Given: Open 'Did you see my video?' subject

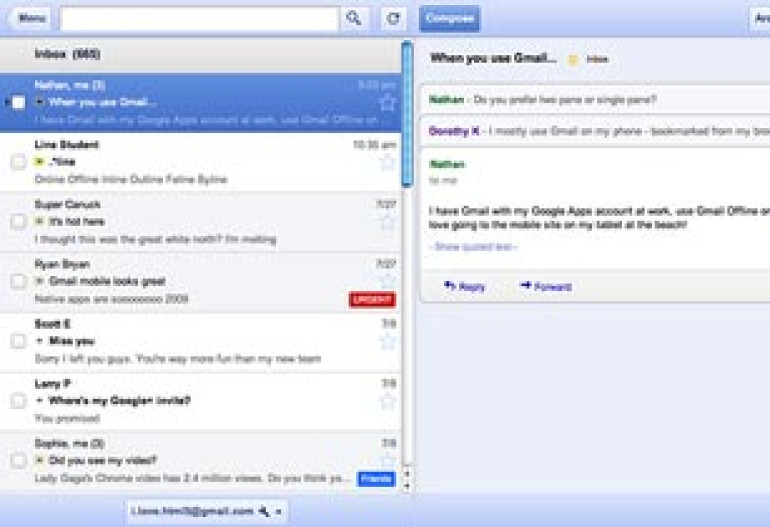Looking at the screenshot, I should tap(103, 461).
